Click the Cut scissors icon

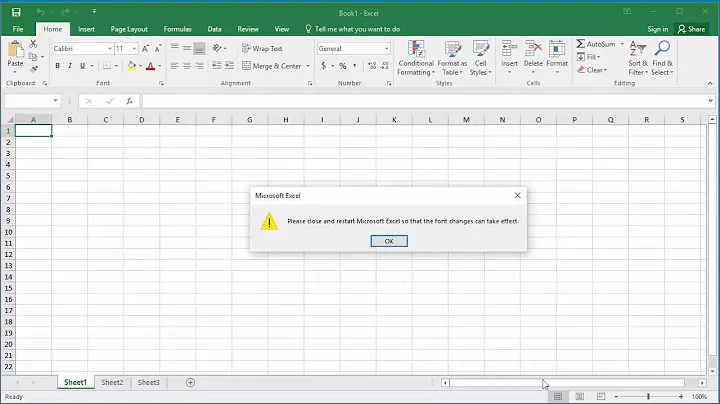click(33, 44)
